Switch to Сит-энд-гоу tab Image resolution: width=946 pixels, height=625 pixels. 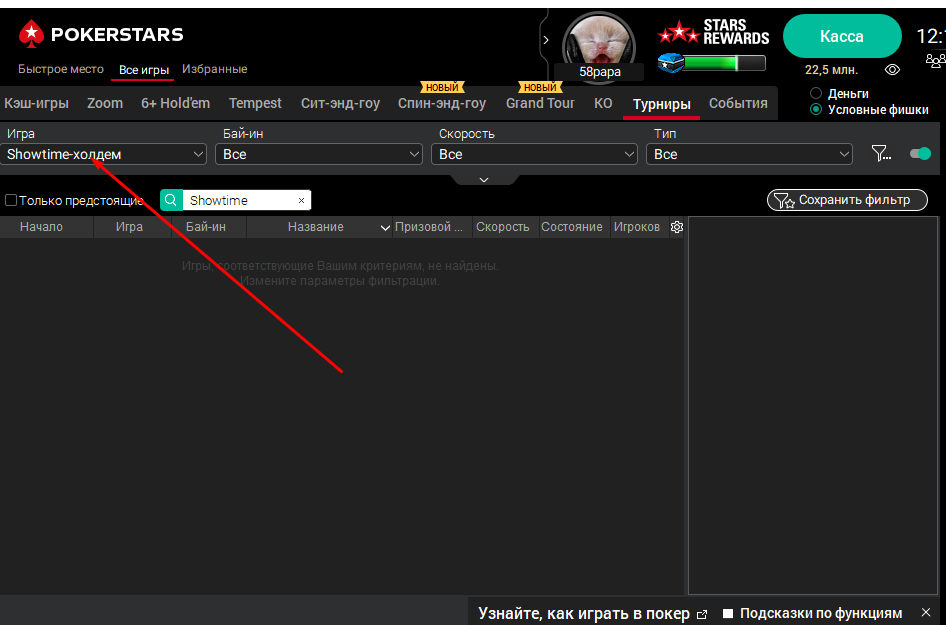point(340,103)
